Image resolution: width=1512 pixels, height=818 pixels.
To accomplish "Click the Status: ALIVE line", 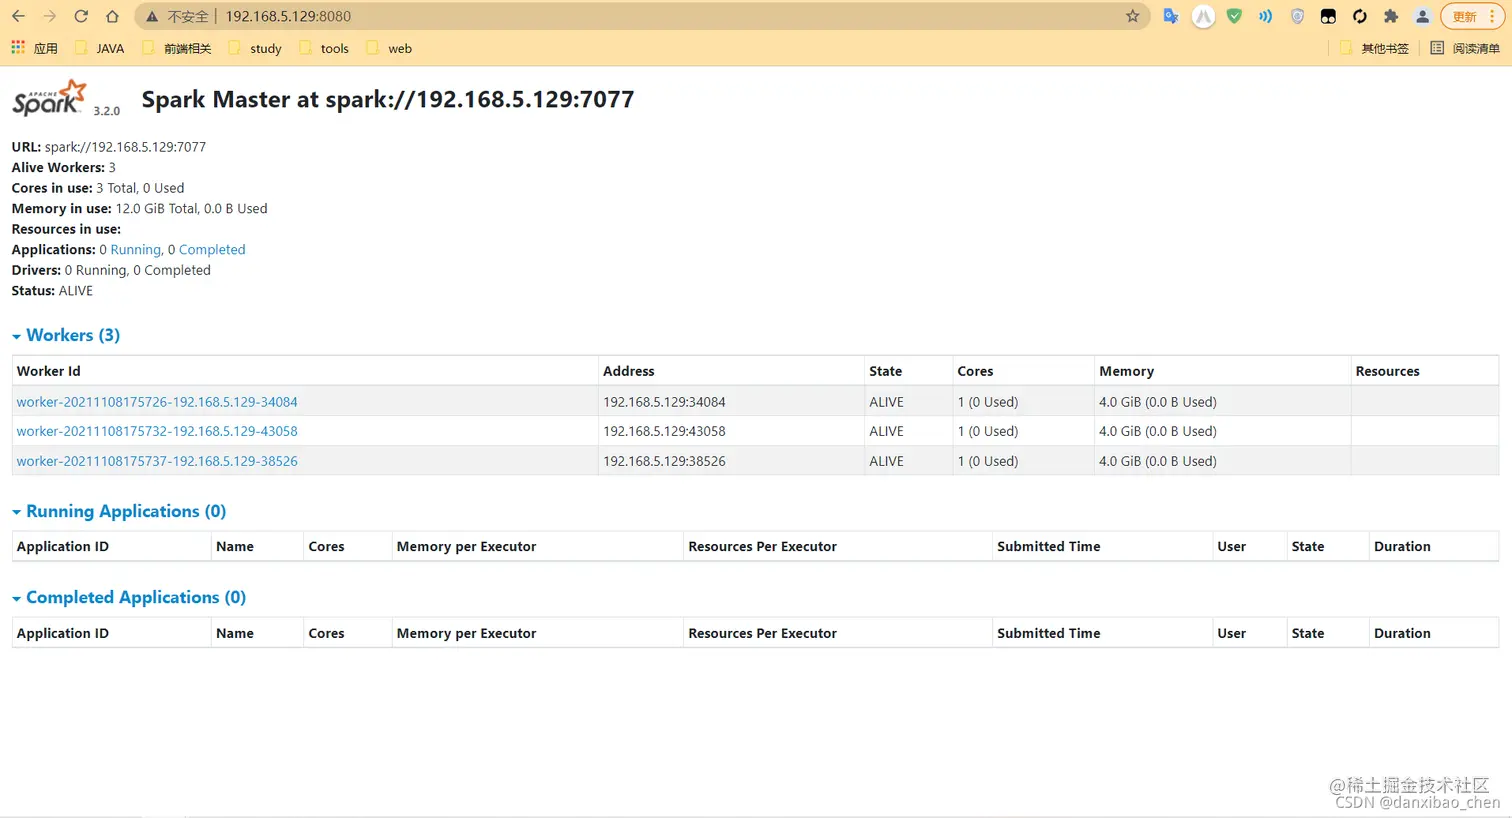I will [52, 291].
